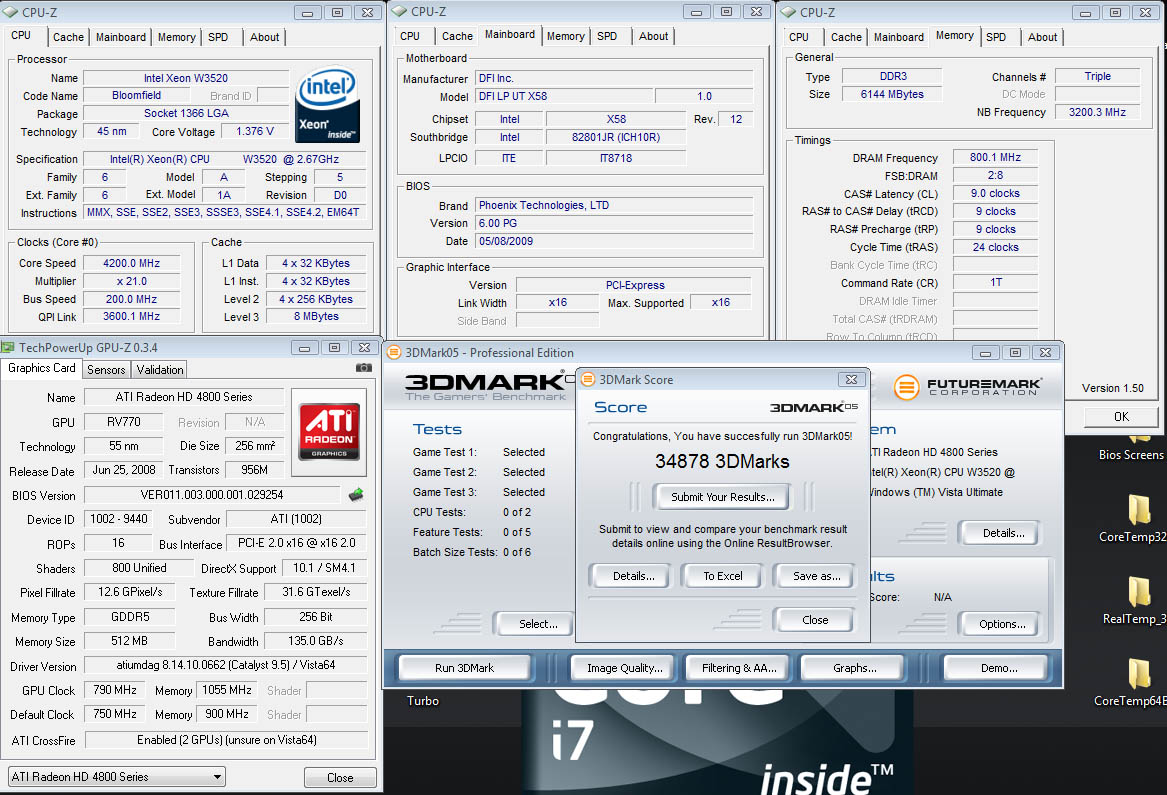Switch to Cache tab in left CPU-Z window
The width and height of the screenshot is (1167, 795).
pos(68,37)
